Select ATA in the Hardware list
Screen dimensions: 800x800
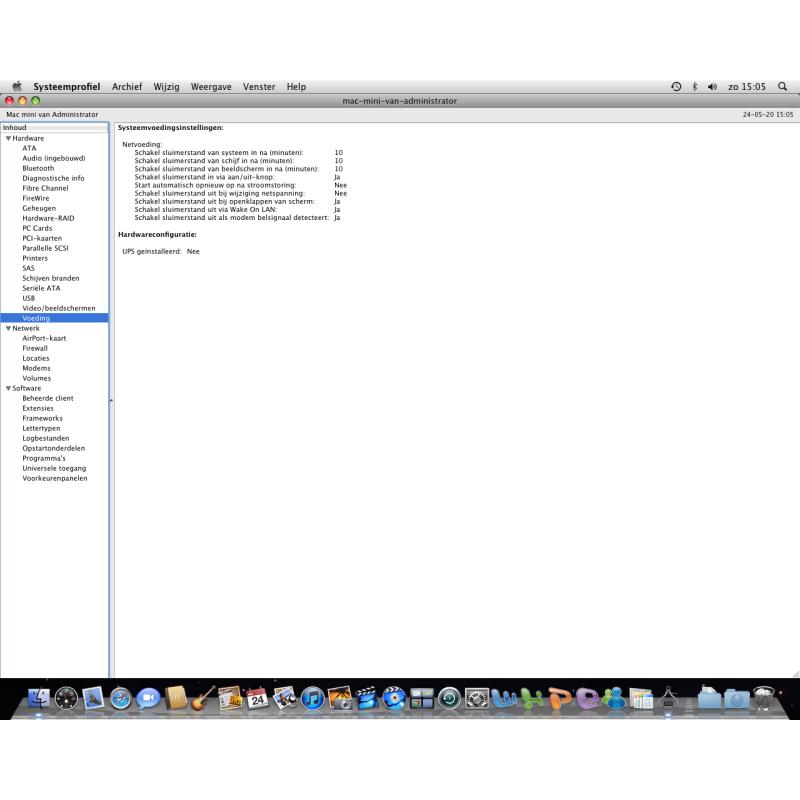[29, 148]
